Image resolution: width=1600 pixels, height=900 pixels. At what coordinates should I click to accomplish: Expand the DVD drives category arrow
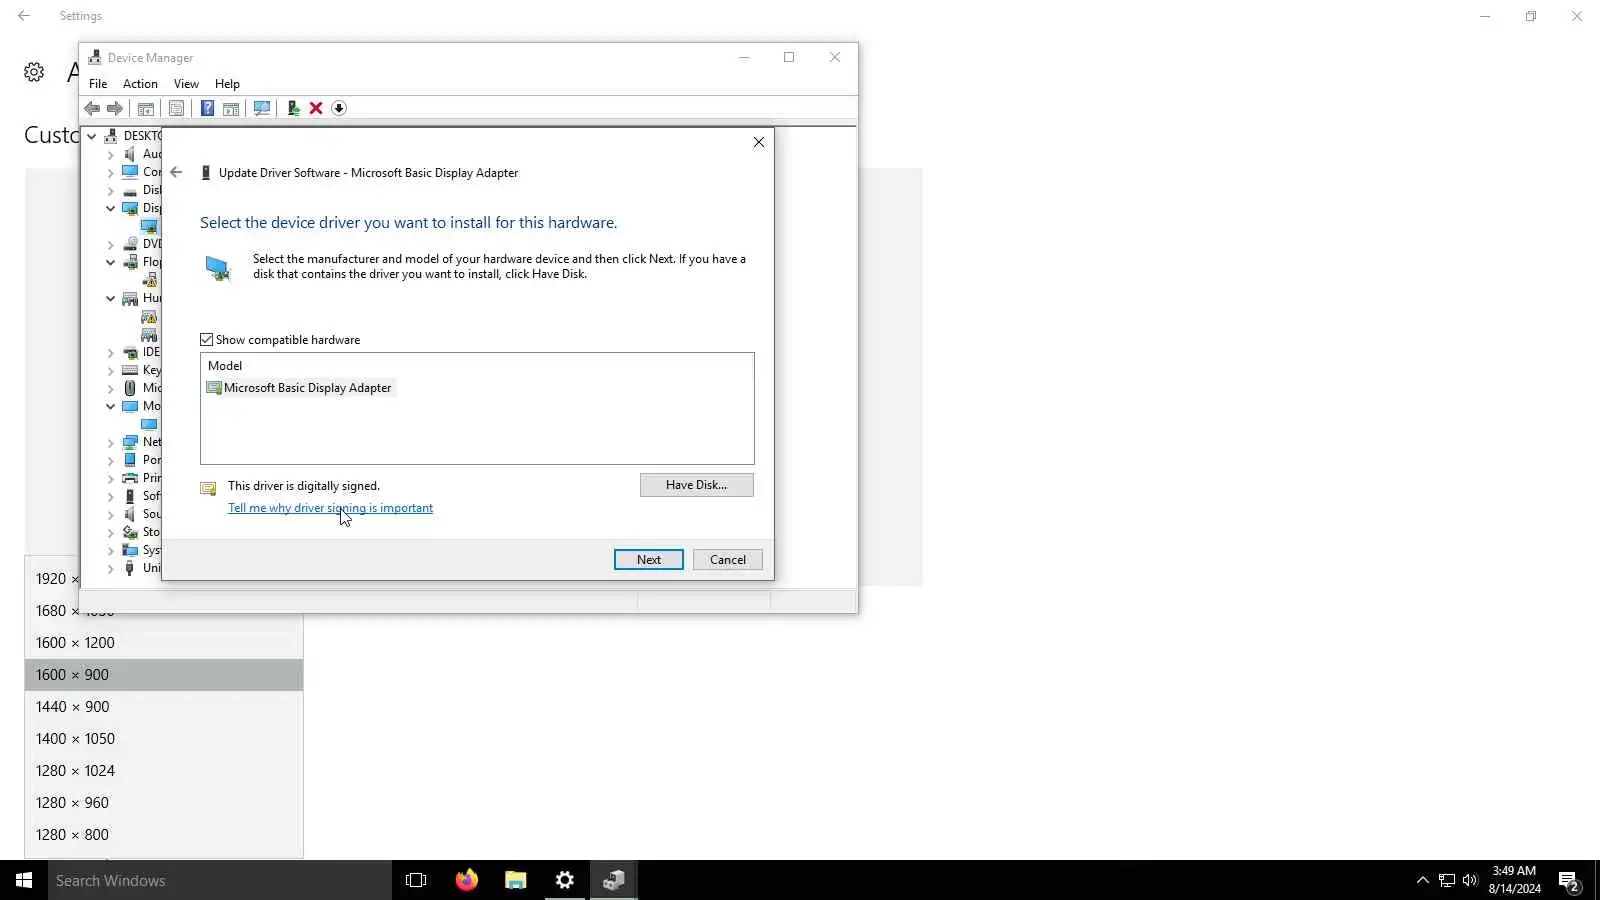coord(111,244)
